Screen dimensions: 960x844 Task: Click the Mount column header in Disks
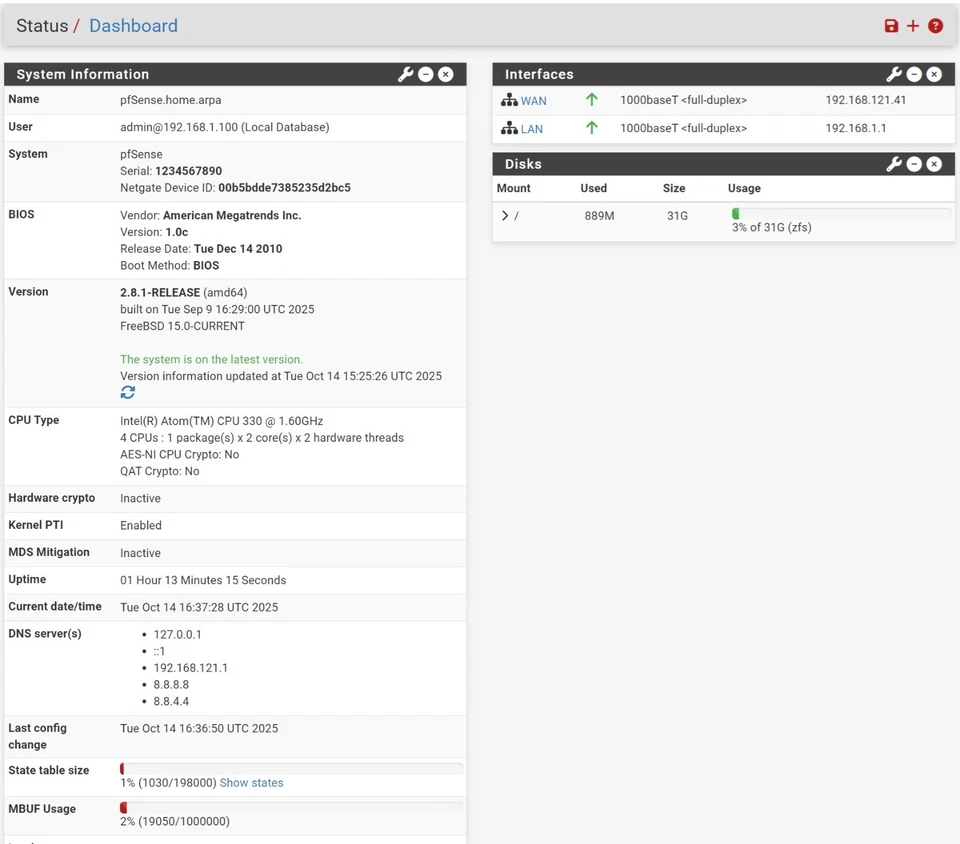tap(514, 188)
